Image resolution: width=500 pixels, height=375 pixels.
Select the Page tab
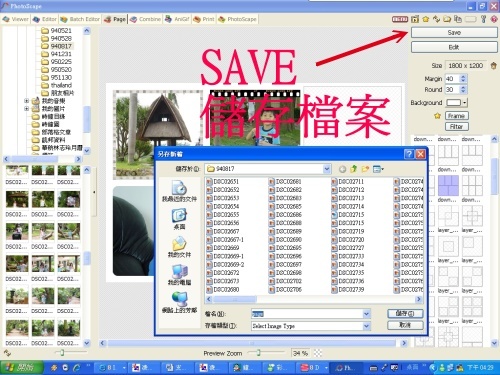click(115, 19)
